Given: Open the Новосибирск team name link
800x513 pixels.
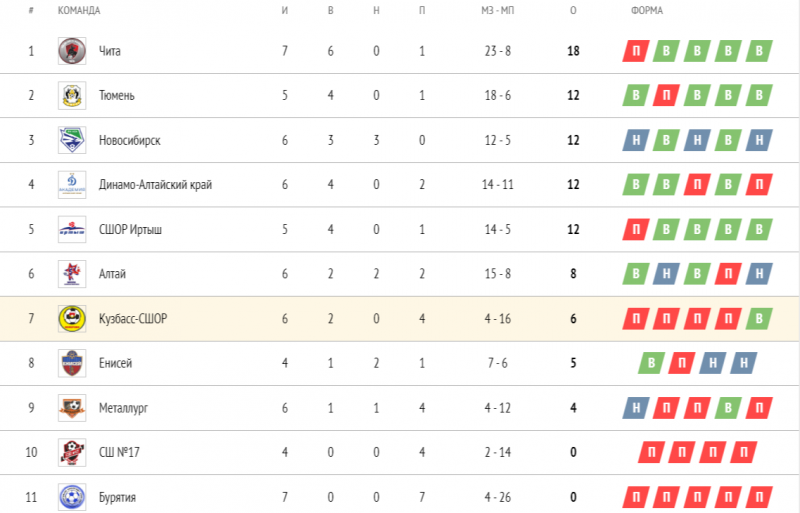Looking at the screenshot, I should (130, 140).
